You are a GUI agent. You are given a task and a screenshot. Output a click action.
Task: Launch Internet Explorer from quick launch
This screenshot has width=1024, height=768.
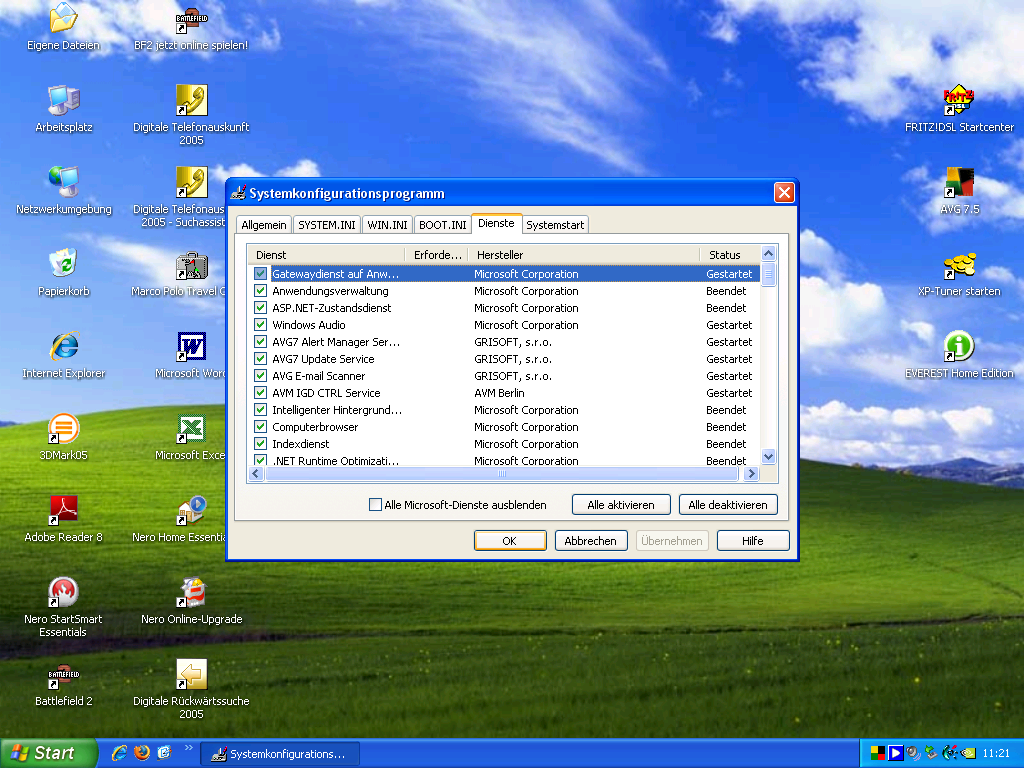120,753
